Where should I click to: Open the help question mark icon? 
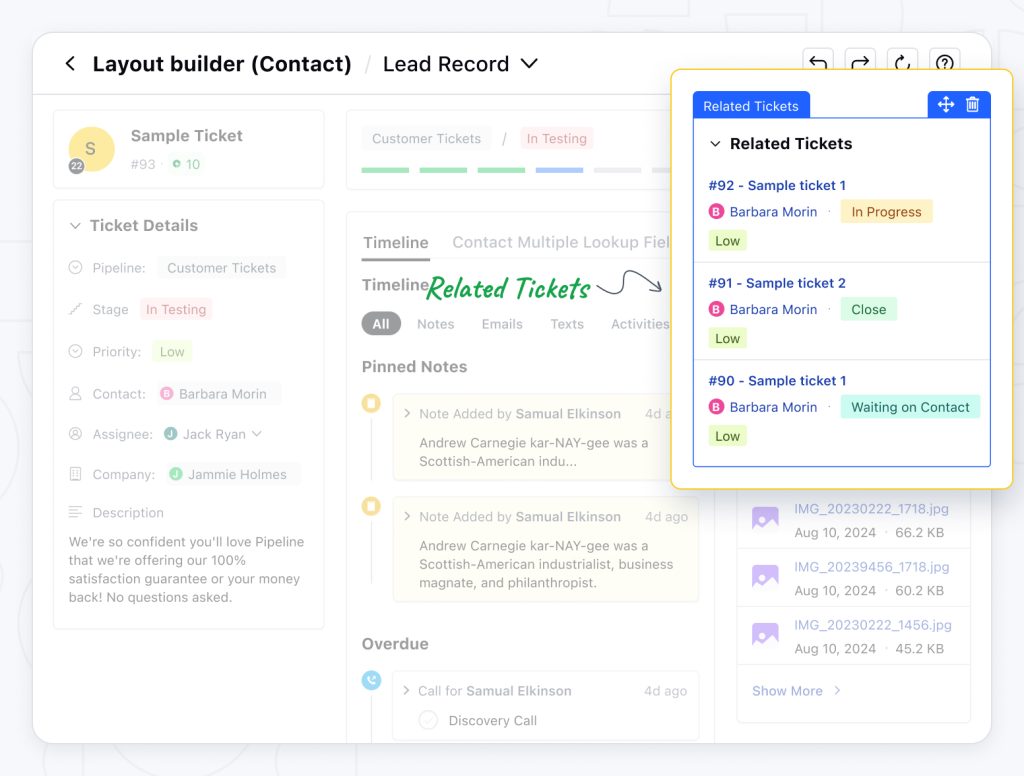click(x=944, y=64)
